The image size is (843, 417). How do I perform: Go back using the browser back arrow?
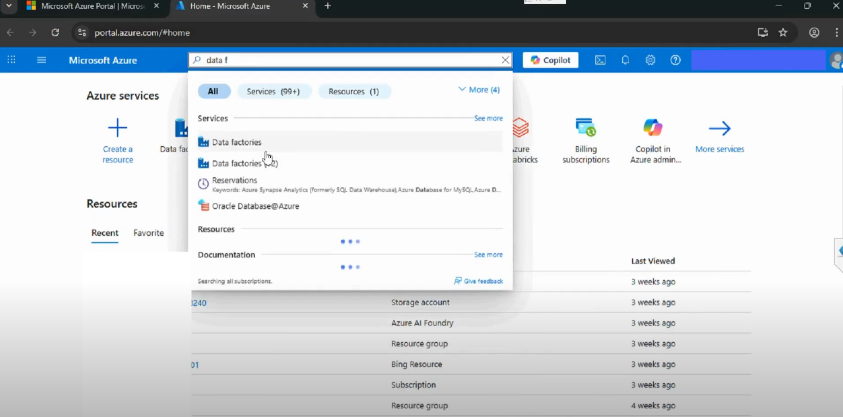[x=10, y=33]
